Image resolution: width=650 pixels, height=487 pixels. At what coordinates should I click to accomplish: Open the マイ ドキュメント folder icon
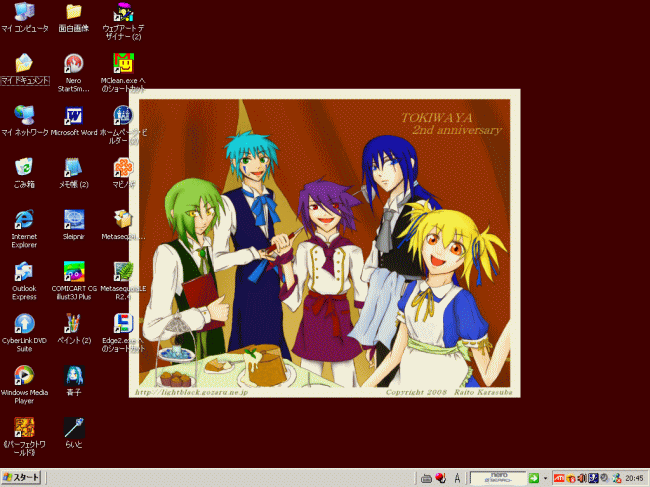[24, 69]
